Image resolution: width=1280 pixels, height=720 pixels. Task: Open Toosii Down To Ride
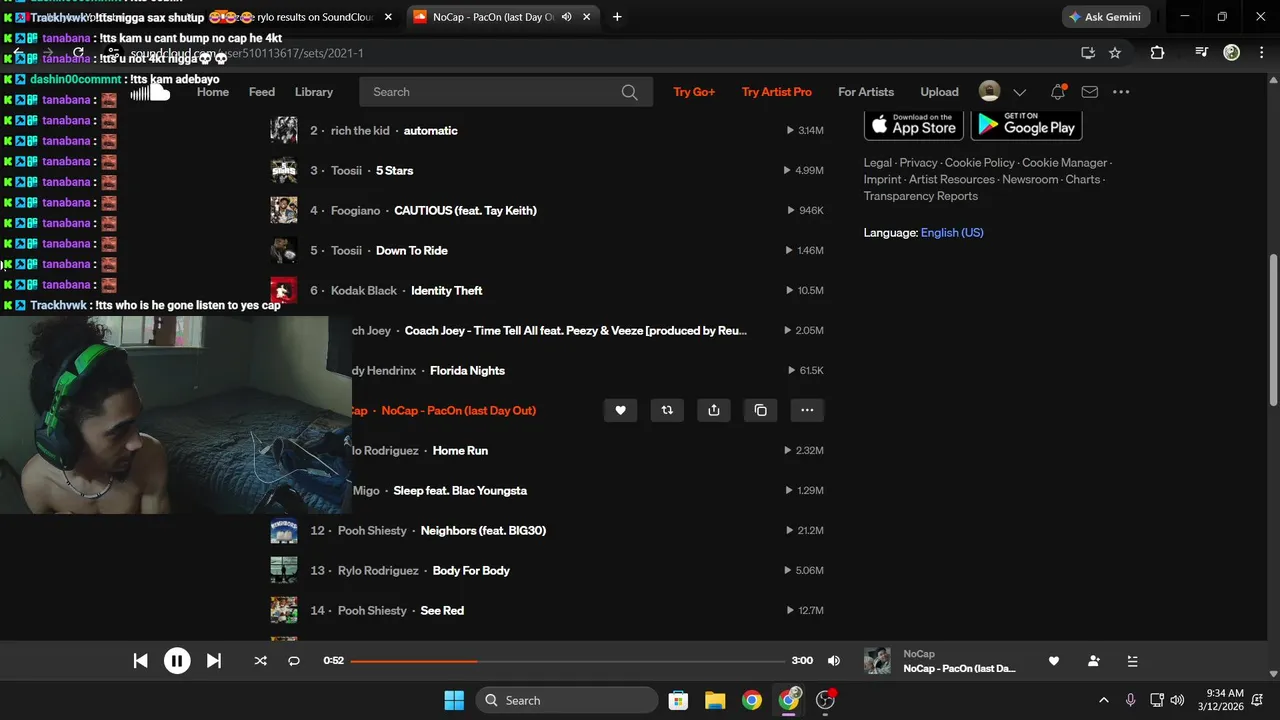[x=412, y=250]
